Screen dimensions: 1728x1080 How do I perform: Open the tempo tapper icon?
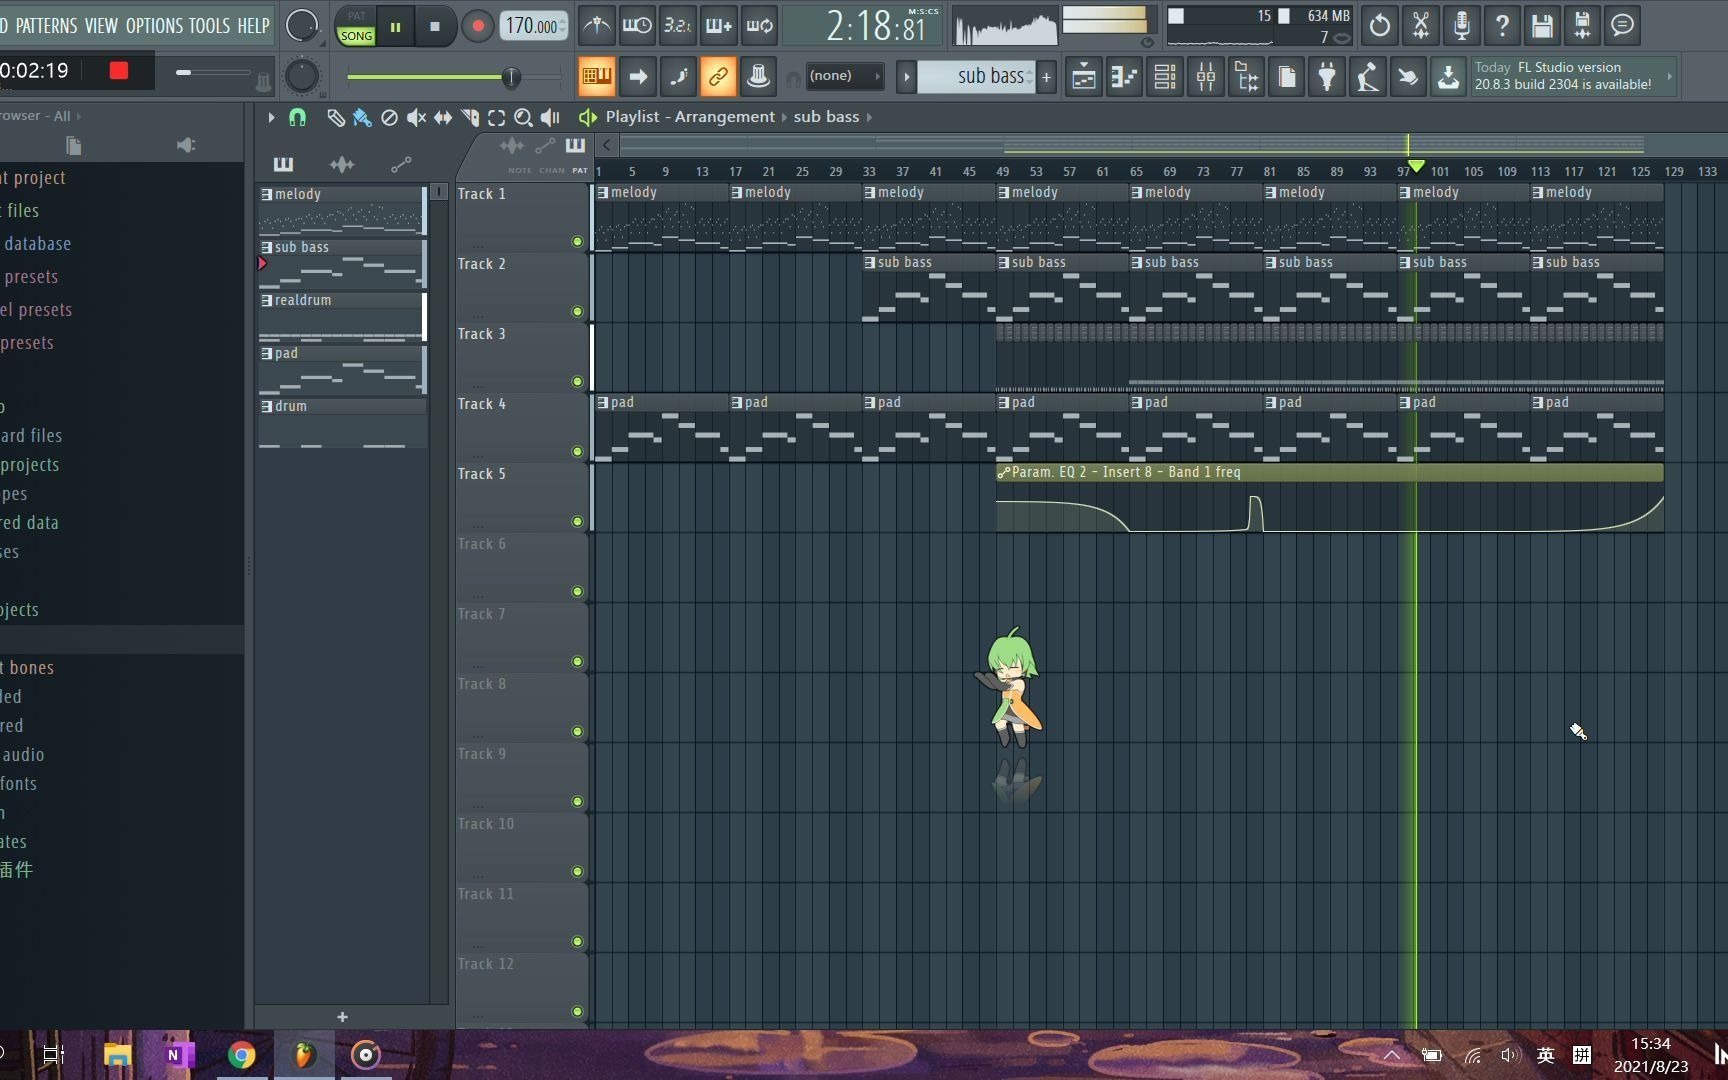1367,77
